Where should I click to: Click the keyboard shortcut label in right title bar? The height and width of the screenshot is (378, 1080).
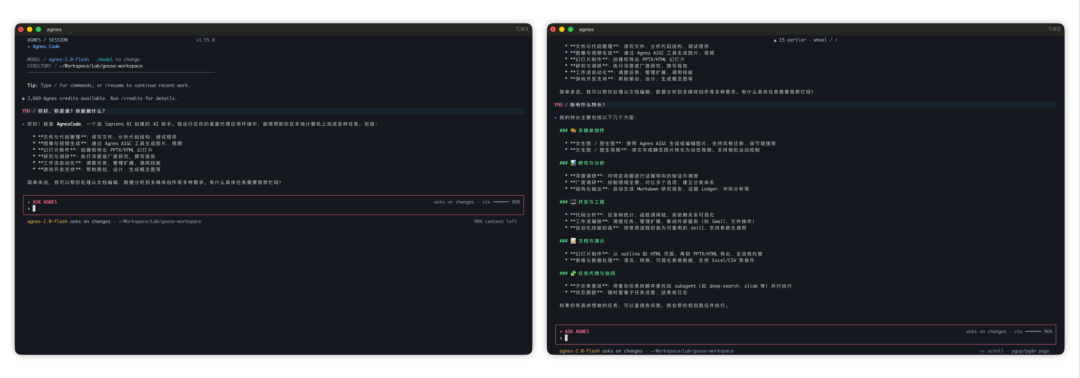[1054, 30]
